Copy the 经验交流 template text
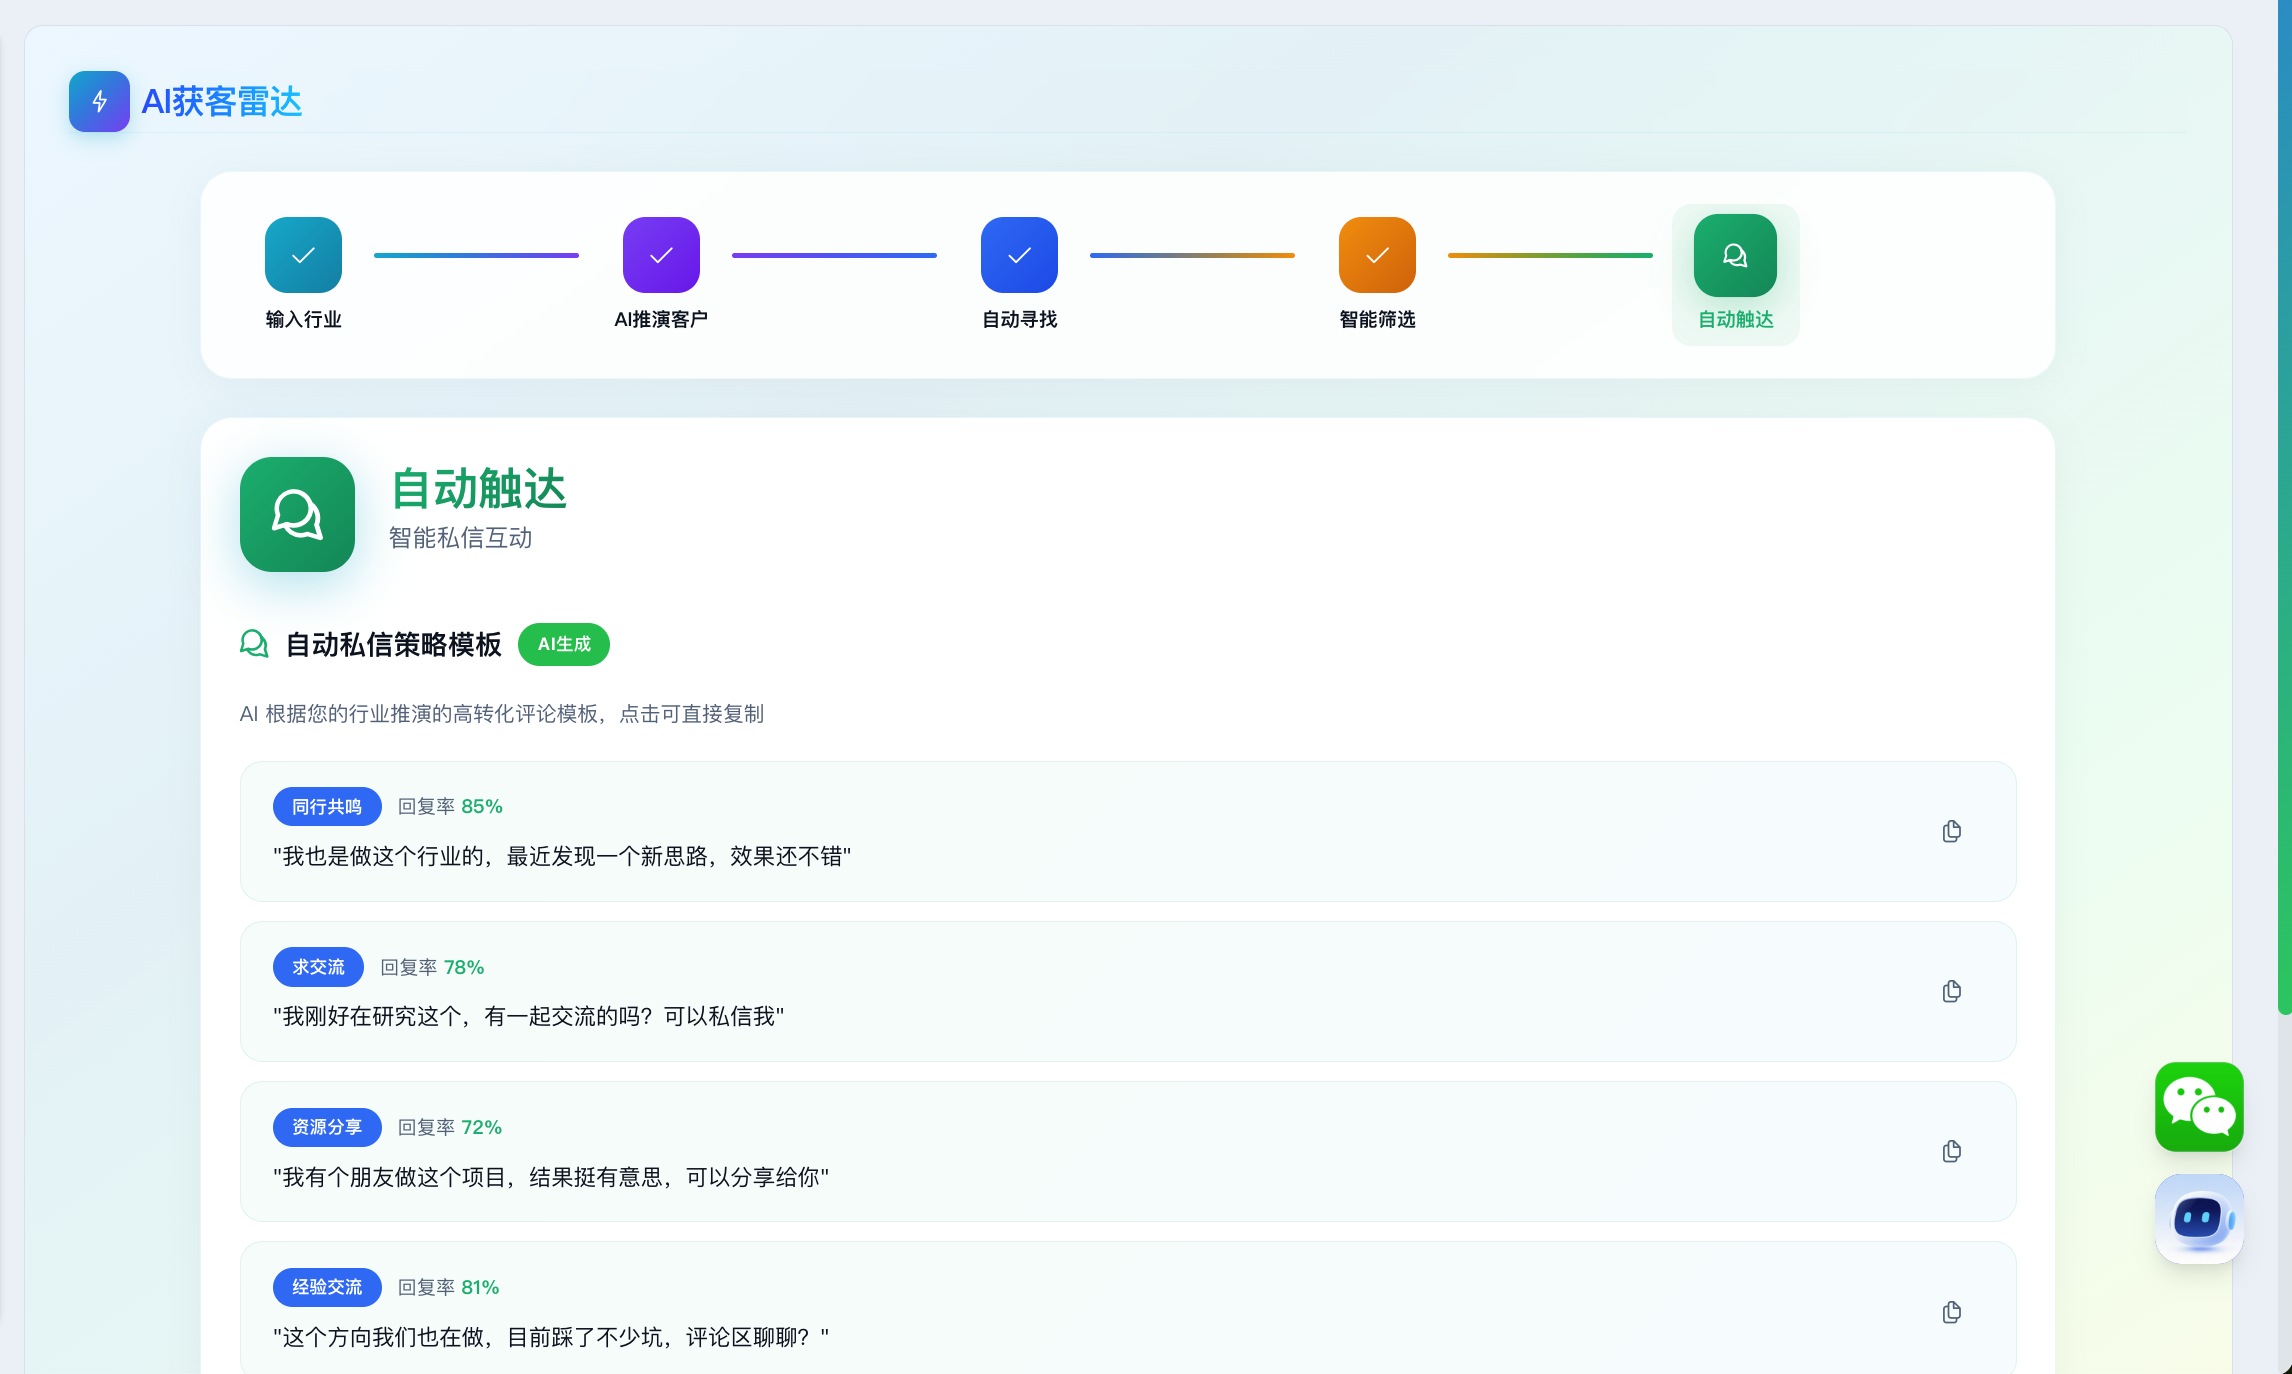The height and width of the screenshot is (1374, 2292). (1951, 1313)
